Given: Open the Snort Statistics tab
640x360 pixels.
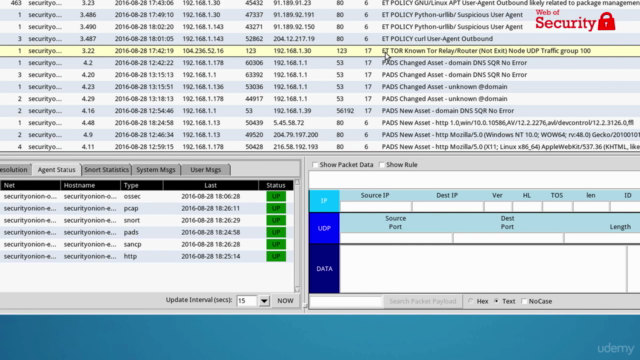Looking at the screenshot, I should pos(106,169).
